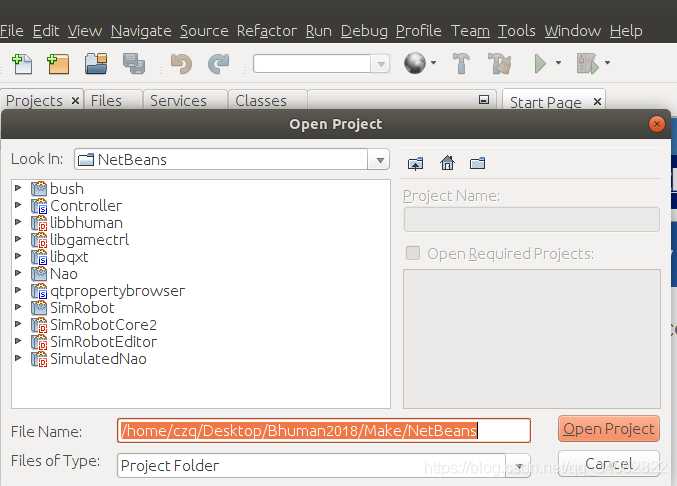Click the Build Project hammer icon

coord(461,63)
